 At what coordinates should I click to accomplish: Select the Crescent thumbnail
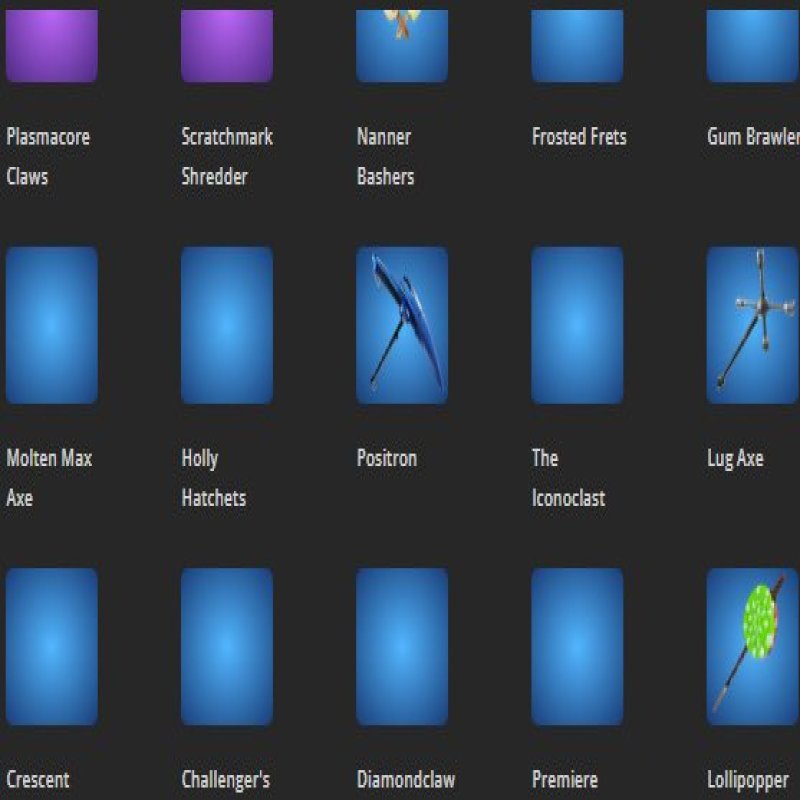tap(50, 645)
